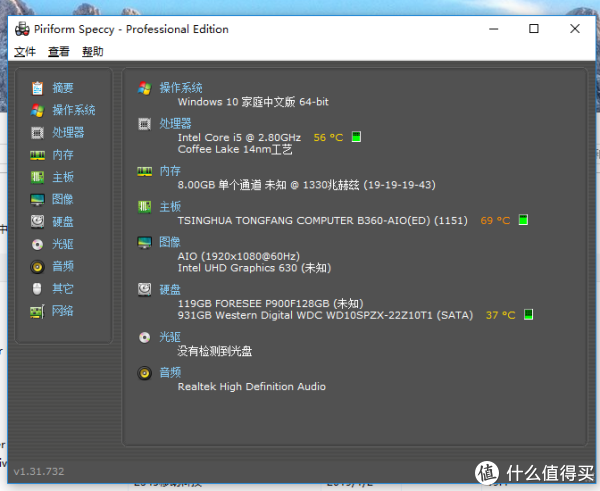Click the 69 °C motherboard temperature
The width and height of the screenshot is (600, 491).
(495, 220)
